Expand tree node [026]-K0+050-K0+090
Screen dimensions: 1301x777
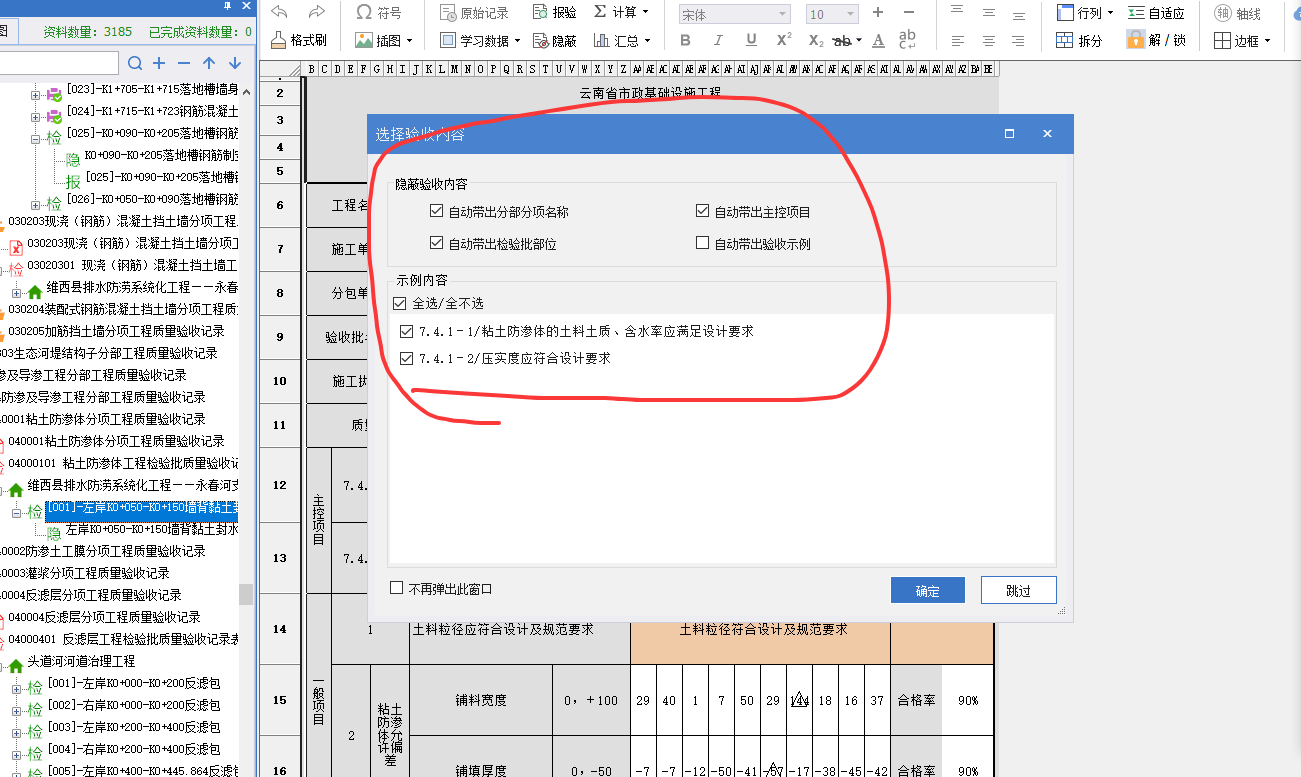pos(36,204)
